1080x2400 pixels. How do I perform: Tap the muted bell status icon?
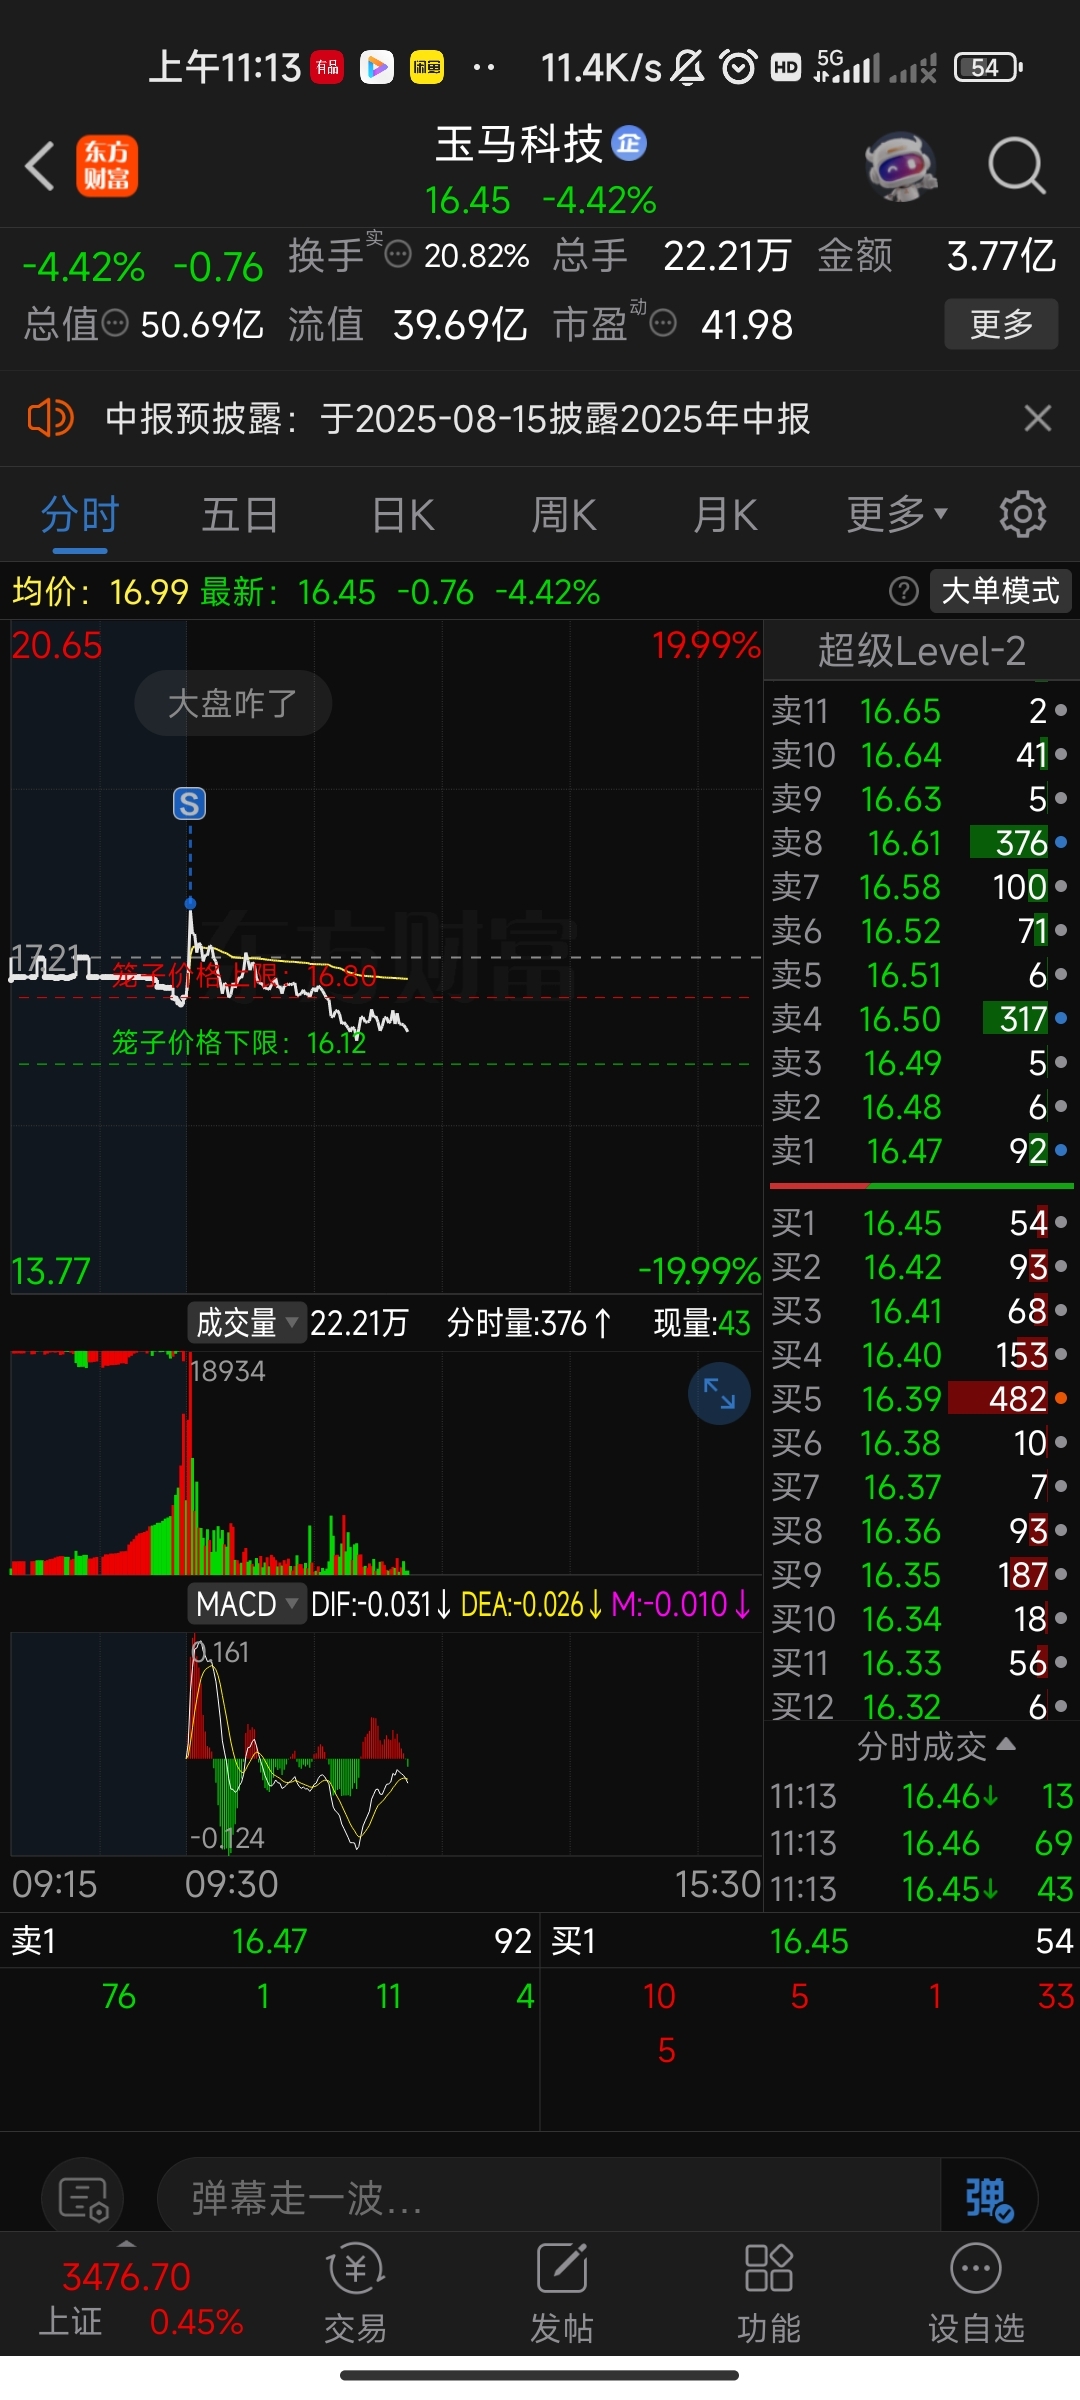(688, 67)
